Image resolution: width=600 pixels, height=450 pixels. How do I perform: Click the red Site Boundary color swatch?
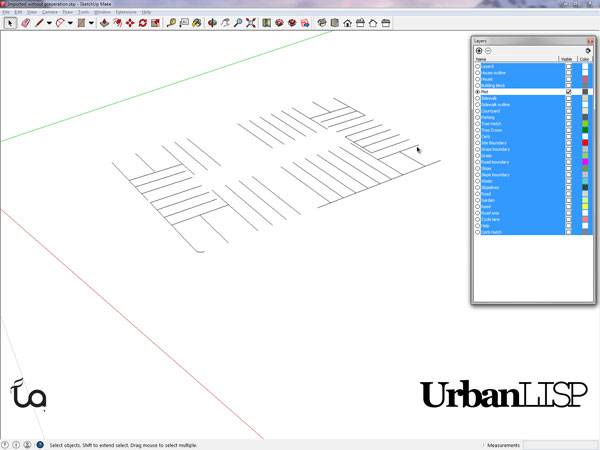coord(585,142)
